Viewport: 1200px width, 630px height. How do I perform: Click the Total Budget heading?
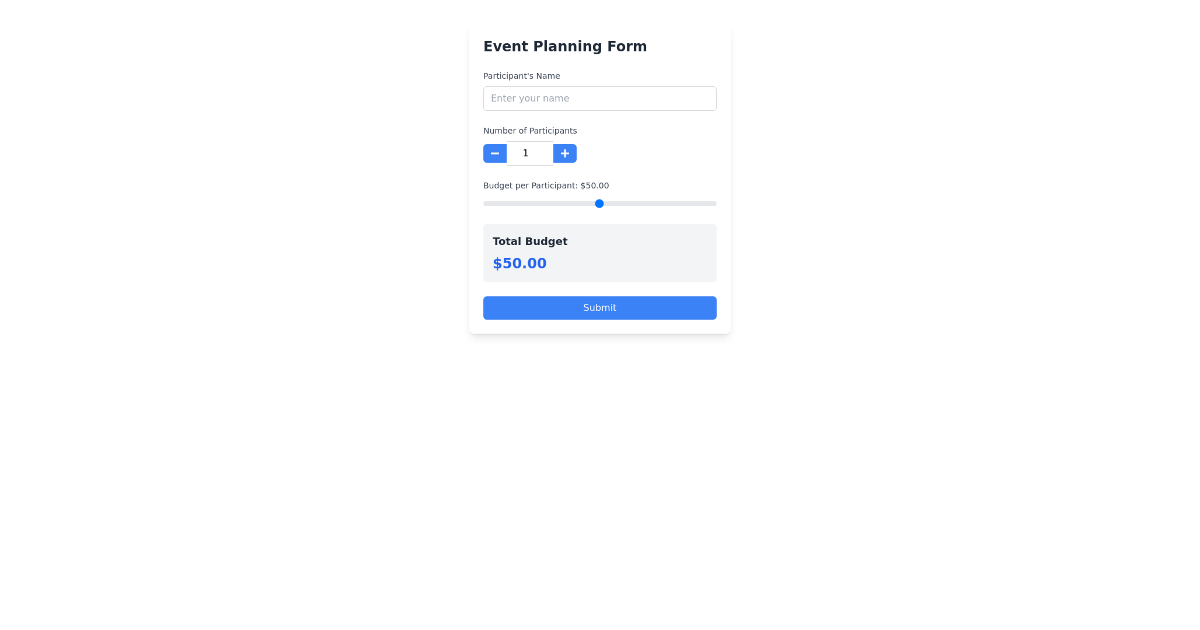(x=529, y=241)
